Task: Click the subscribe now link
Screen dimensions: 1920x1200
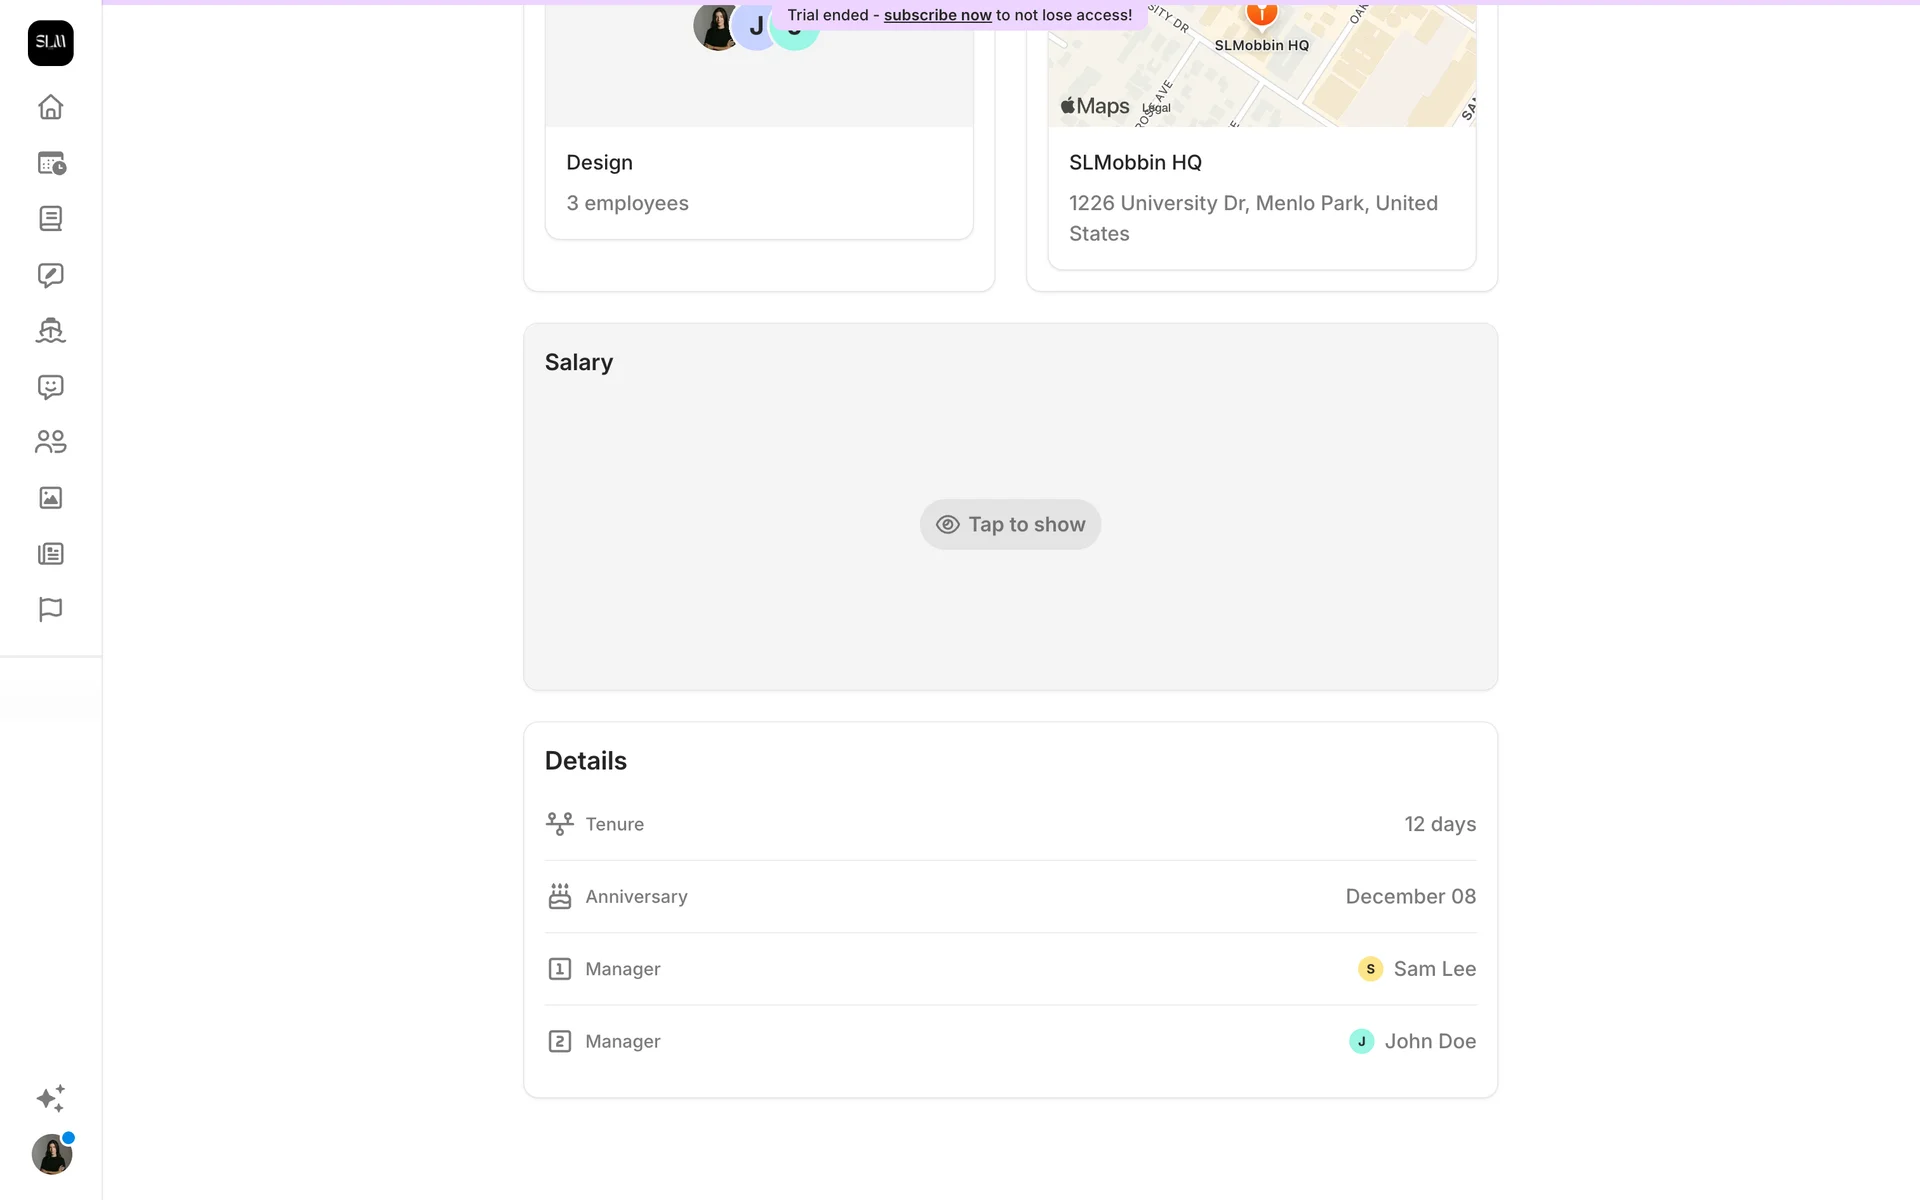Action: tap(937, 15)
